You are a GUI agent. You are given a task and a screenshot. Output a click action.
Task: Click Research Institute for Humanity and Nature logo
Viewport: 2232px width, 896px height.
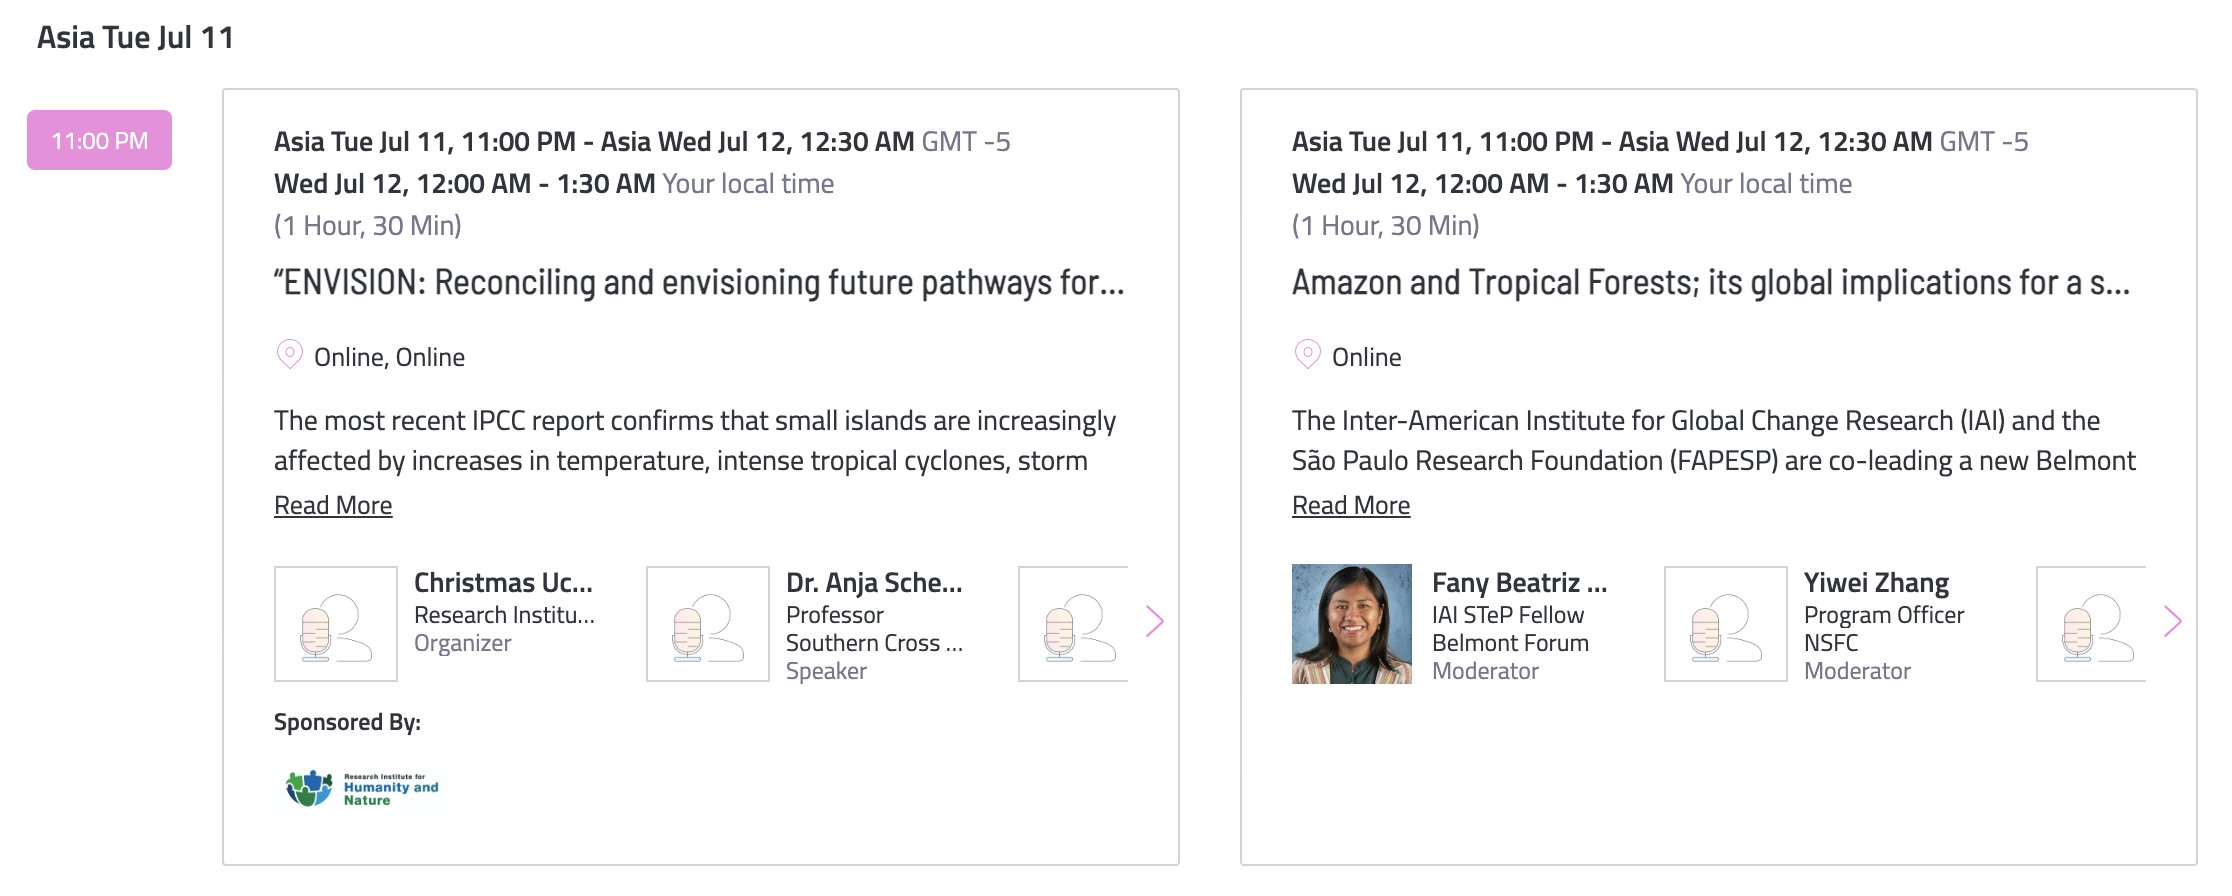(362, 789)
